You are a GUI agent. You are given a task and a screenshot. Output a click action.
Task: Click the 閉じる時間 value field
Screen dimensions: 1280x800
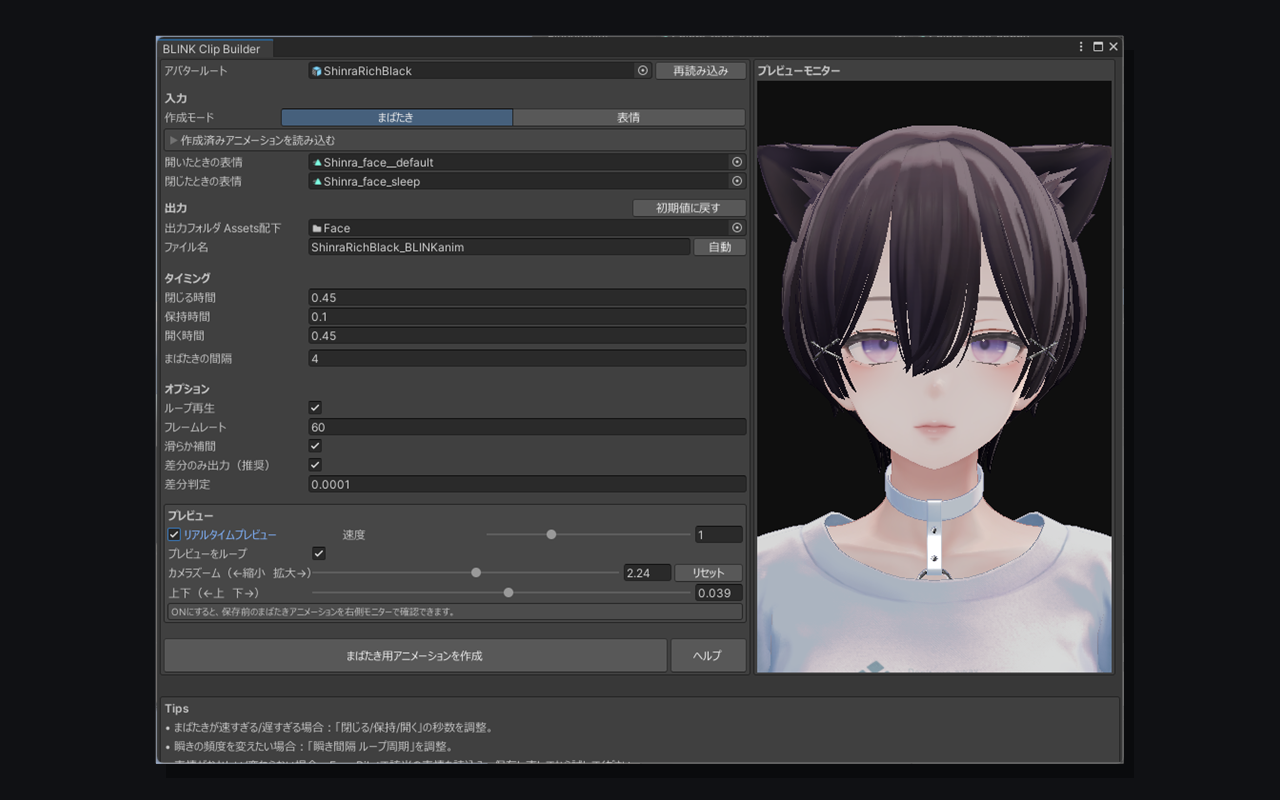coord(527,298)
